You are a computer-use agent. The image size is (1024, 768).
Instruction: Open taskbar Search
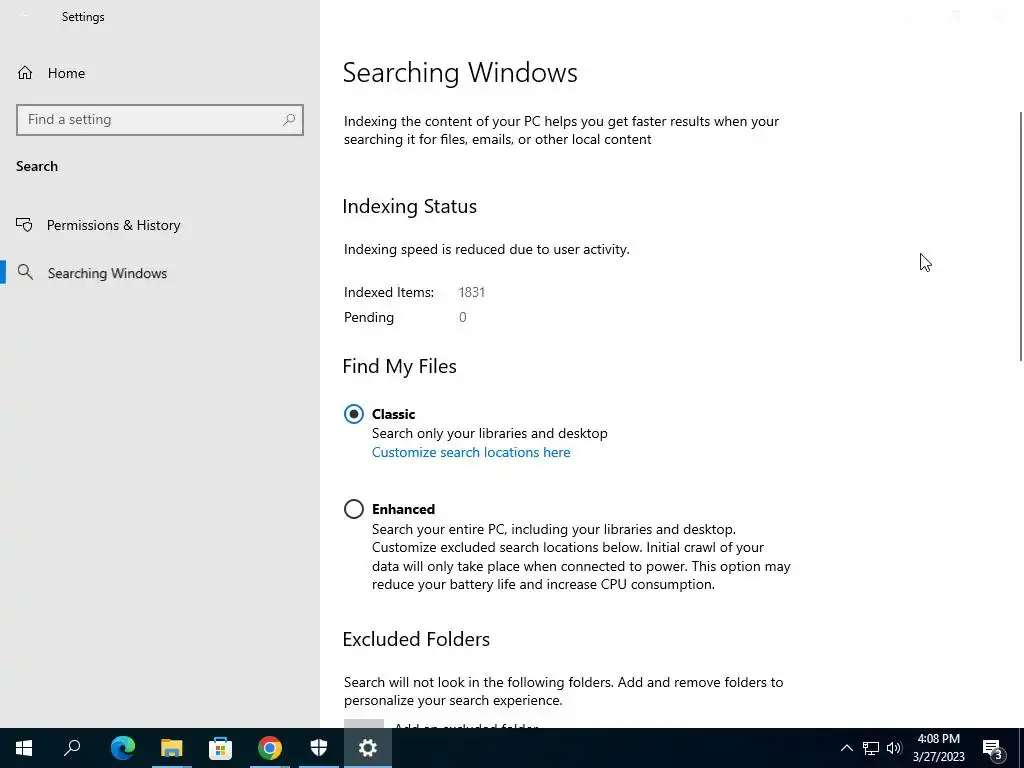pos(72,748)
